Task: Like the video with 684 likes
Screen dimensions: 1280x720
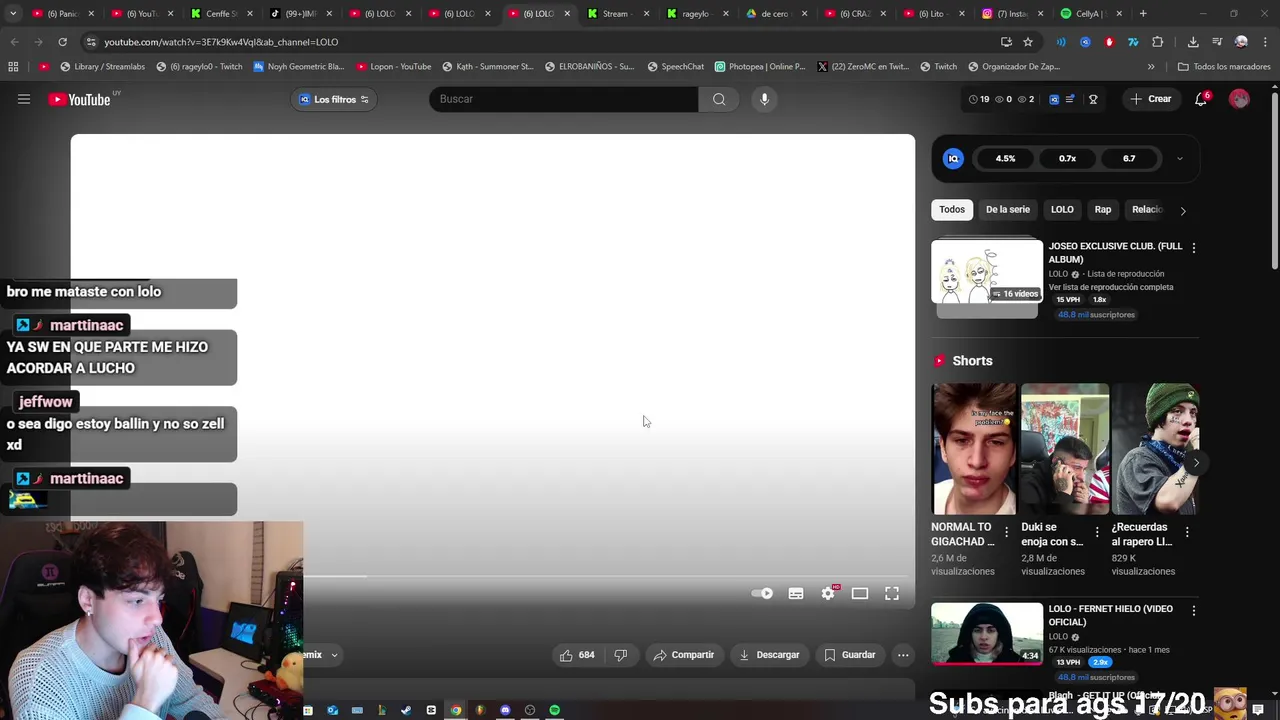Action: (577, 655)
